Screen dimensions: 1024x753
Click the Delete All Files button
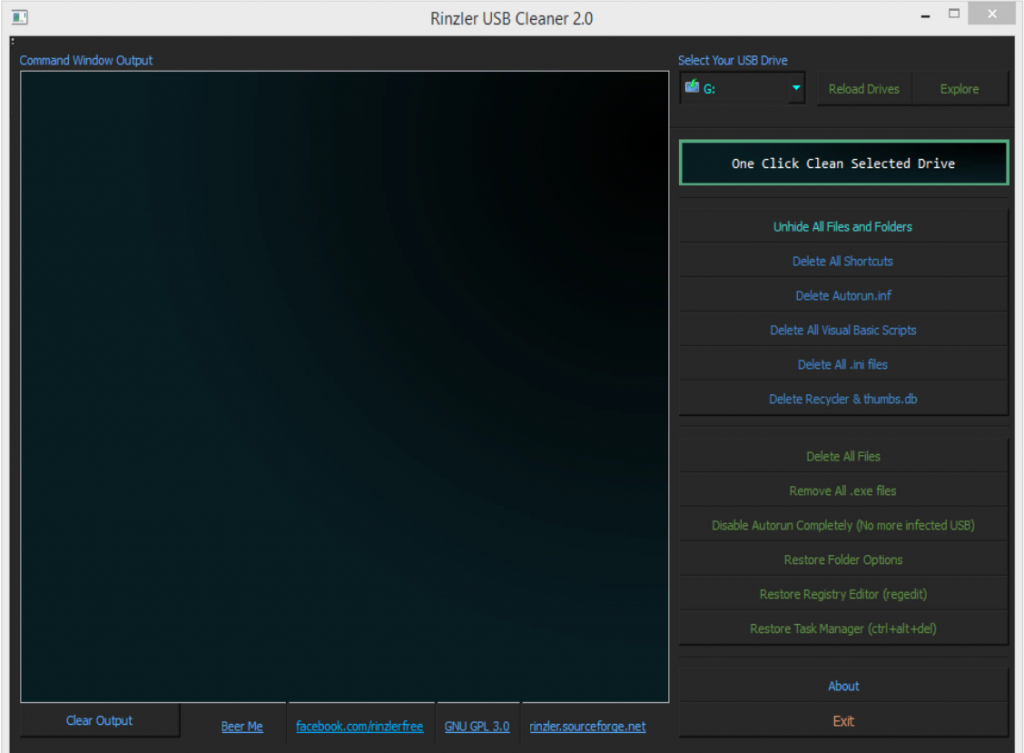tap(843, 456)
